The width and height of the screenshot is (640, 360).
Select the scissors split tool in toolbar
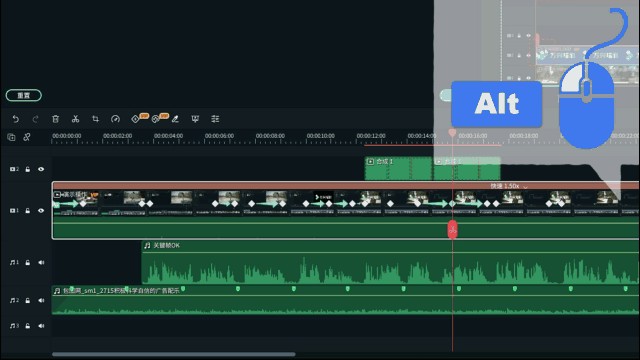coord(76,119)
